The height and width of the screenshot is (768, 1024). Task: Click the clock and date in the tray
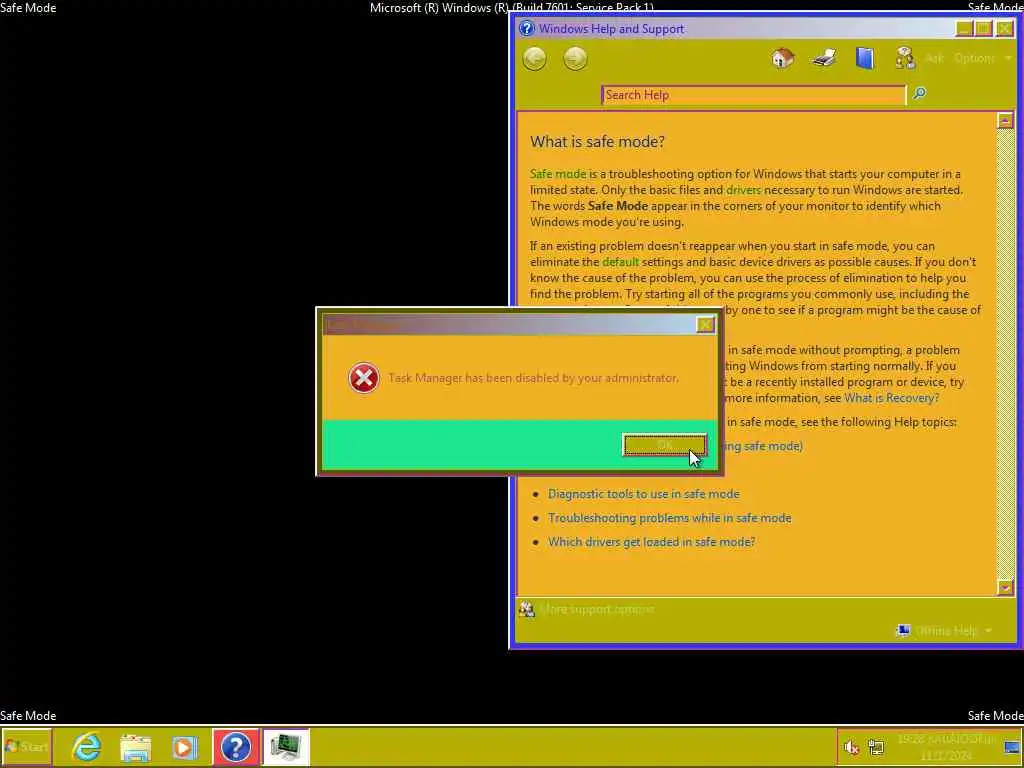946,747
